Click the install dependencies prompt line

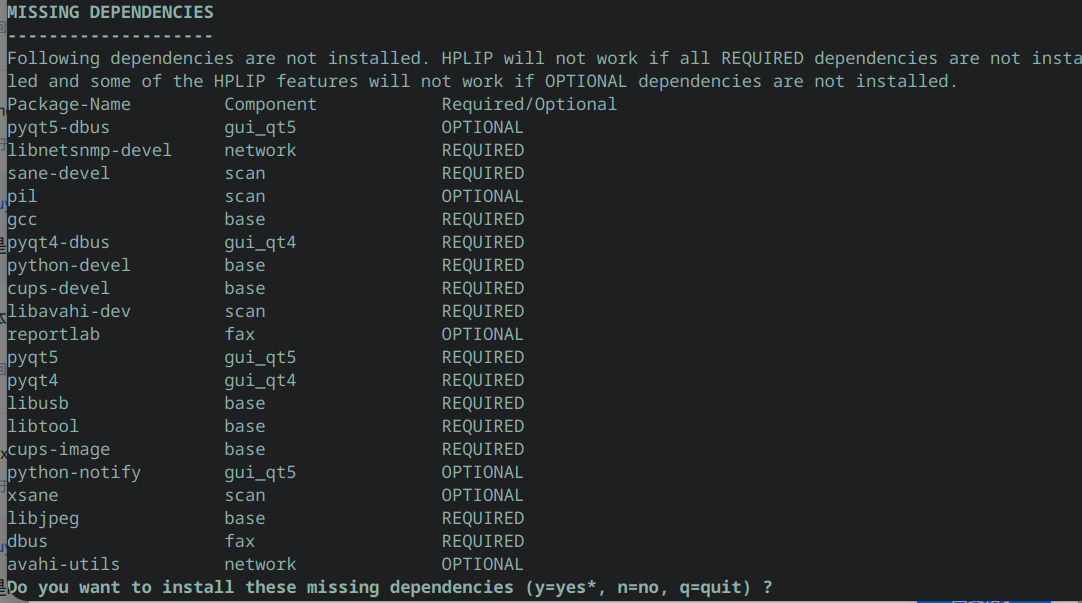(x=390, y=587)
